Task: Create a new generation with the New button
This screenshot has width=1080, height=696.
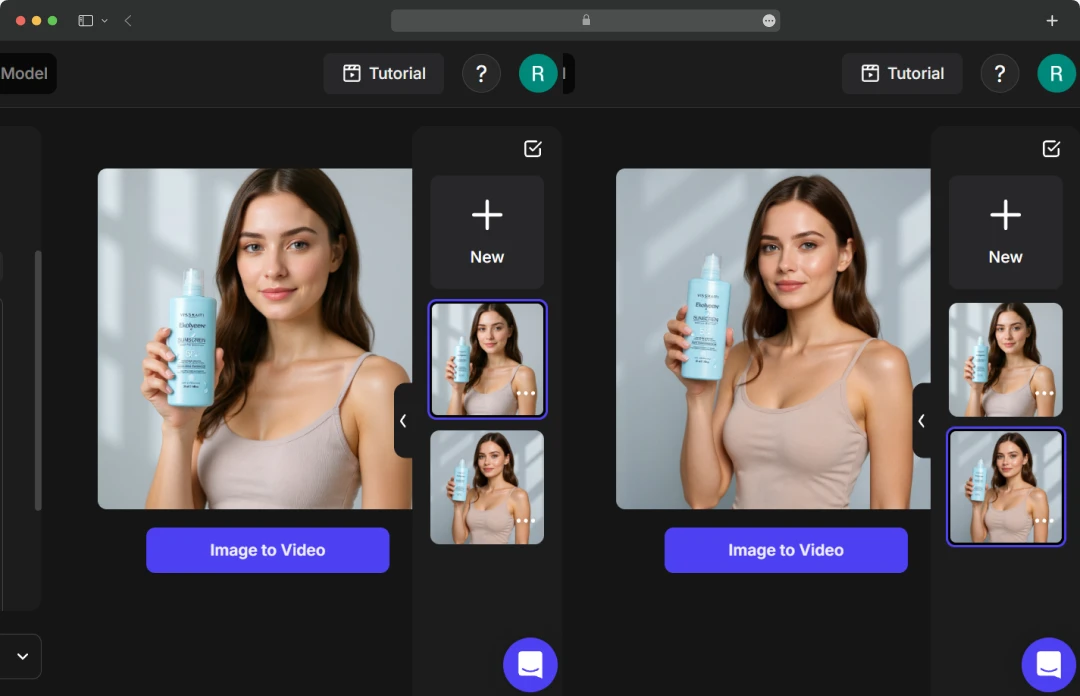Action: coord(486,231)
